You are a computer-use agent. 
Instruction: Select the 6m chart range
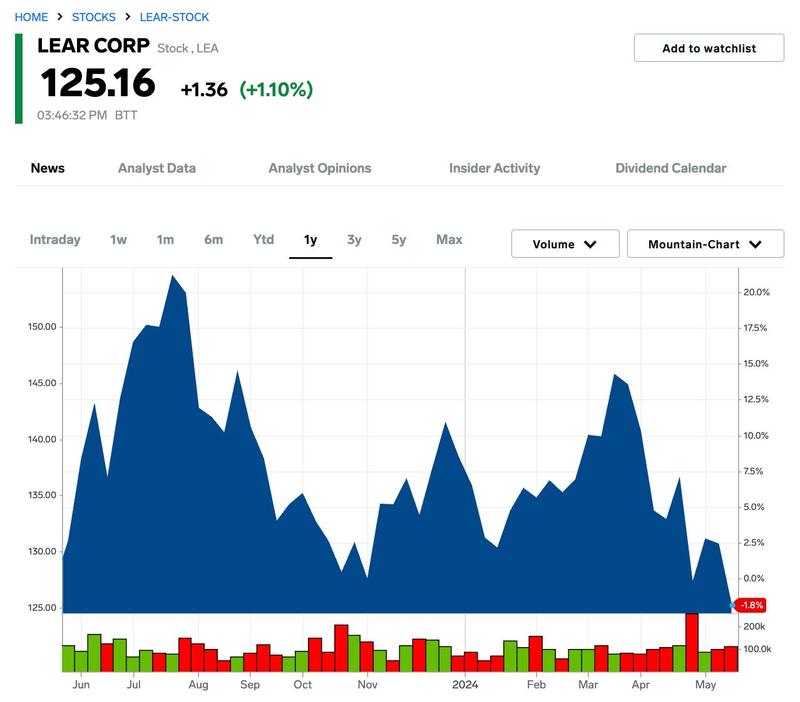[213, 239]
